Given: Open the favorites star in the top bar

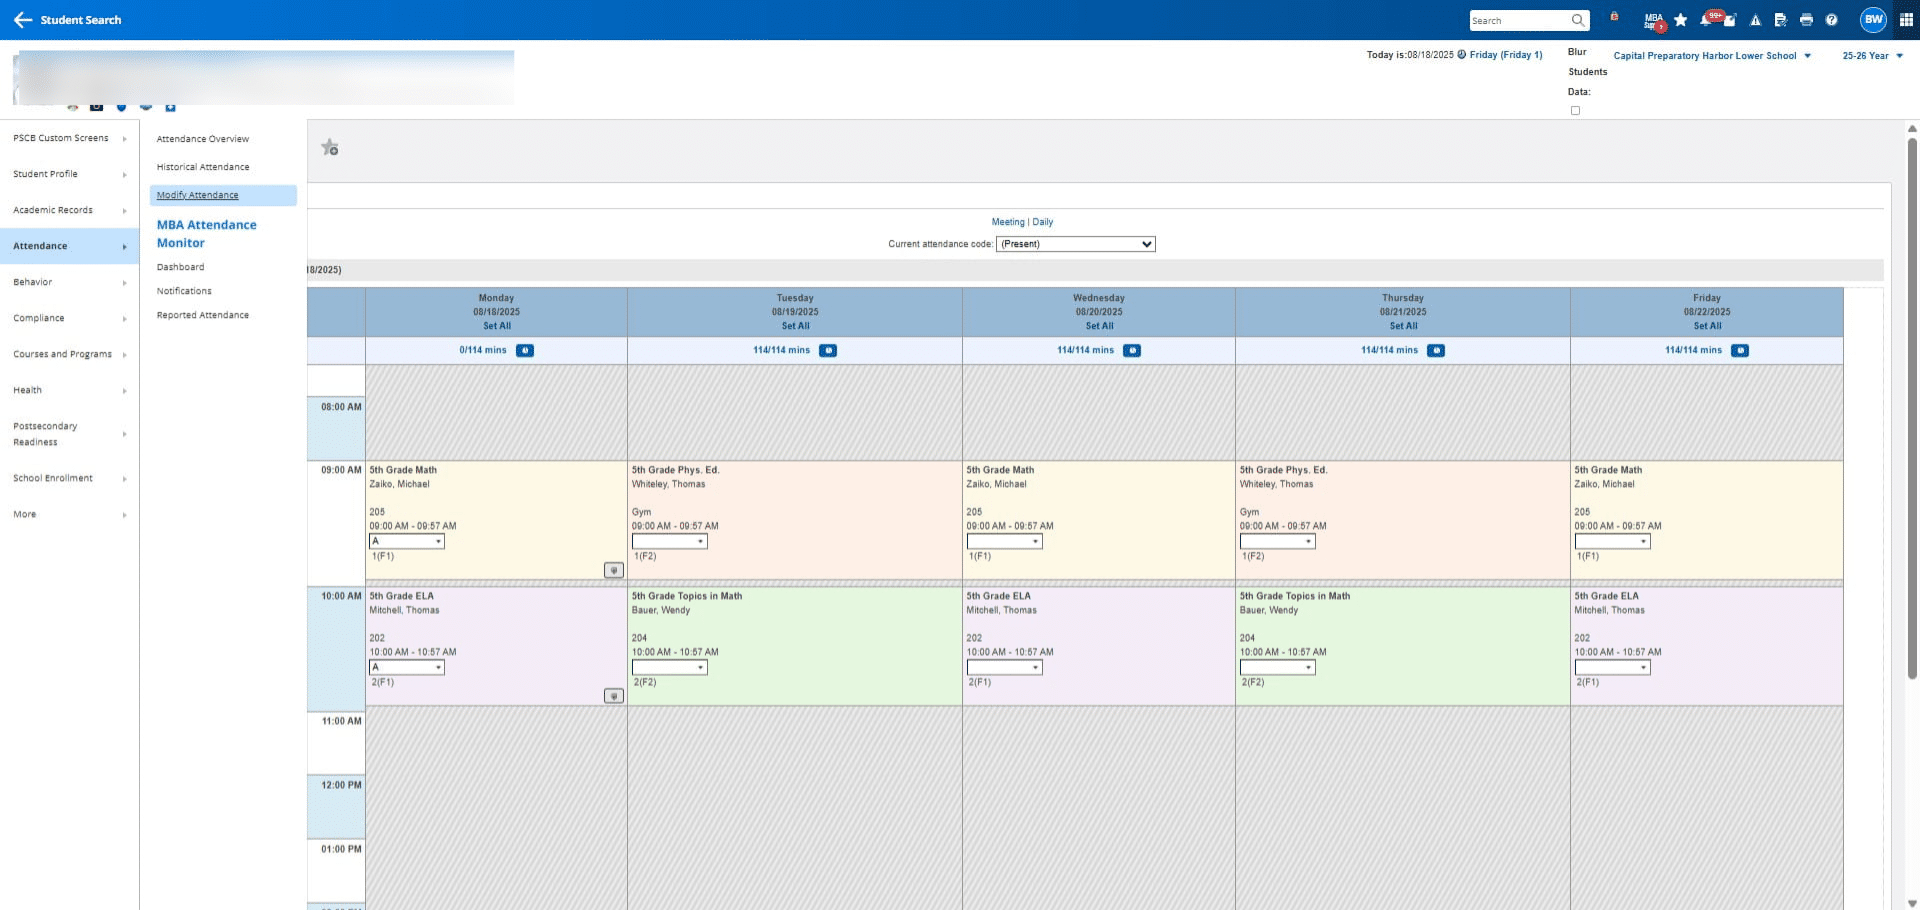Looking at the screenshot, I should (x=1680, y=20).
